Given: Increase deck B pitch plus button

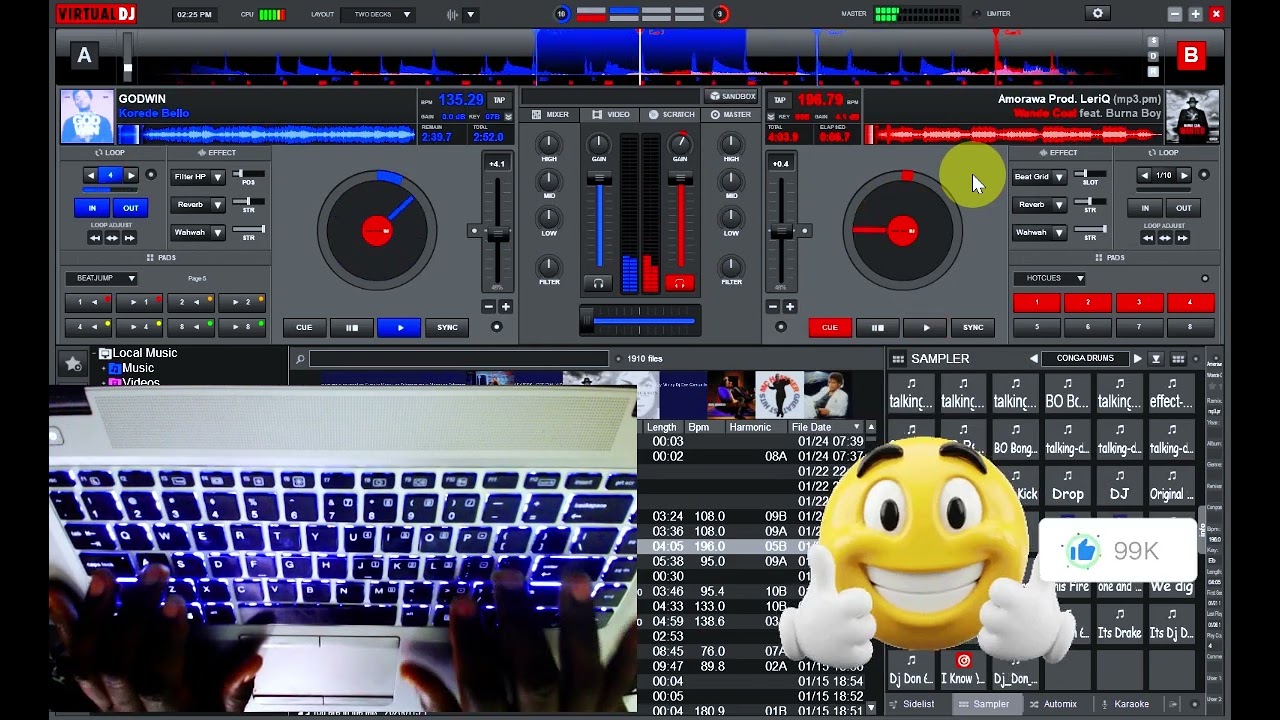Looking at the screenshot, I should click(789, 307).
